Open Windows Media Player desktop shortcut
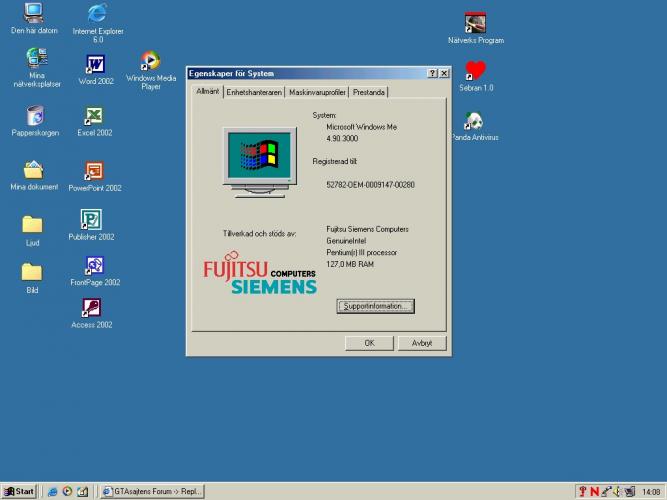 (x=150, y=62)
